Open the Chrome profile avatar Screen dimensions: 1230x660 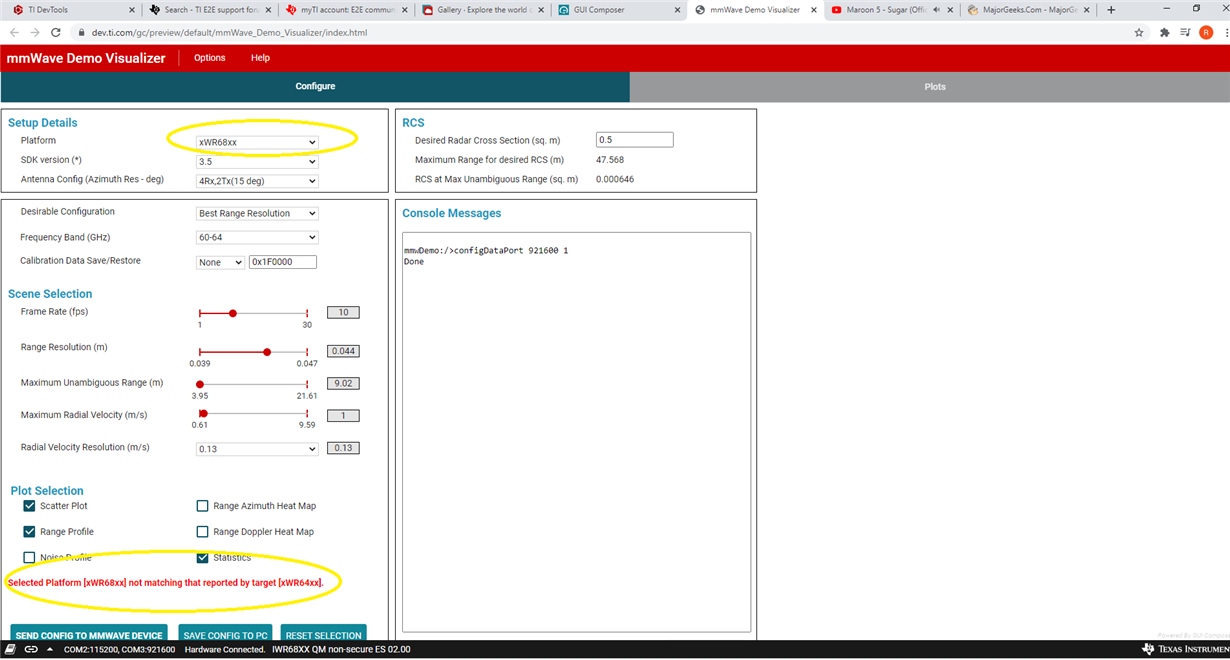[x=1206, y=33]
